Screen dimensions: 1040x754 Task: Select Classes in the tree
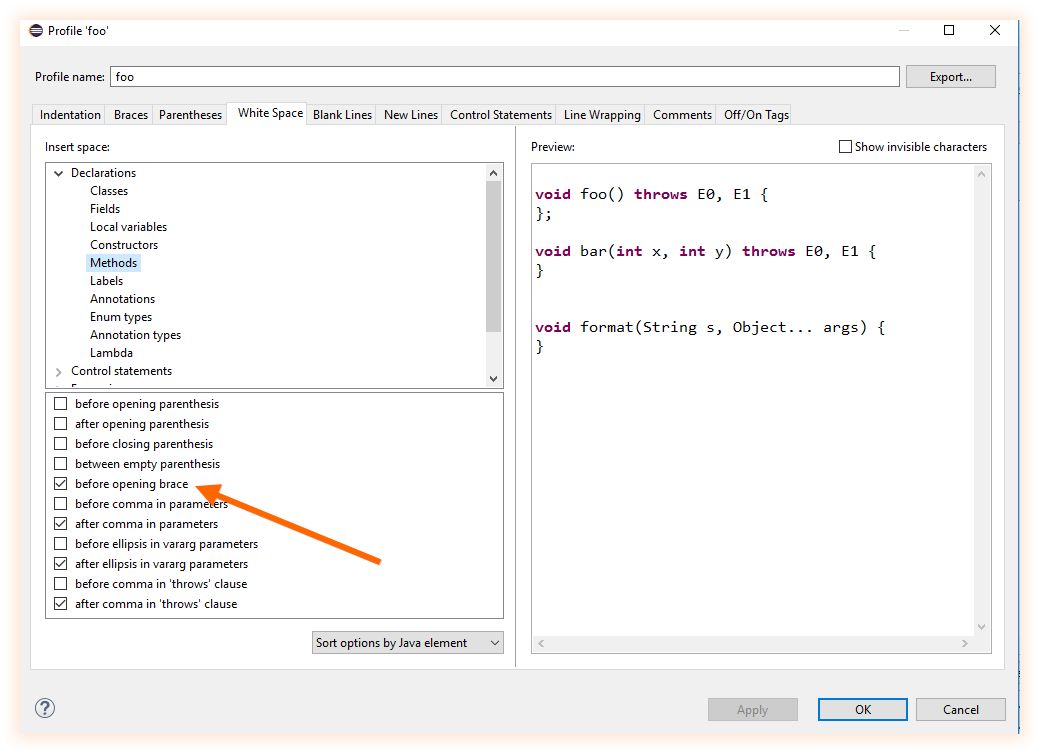tap(109, 191)
